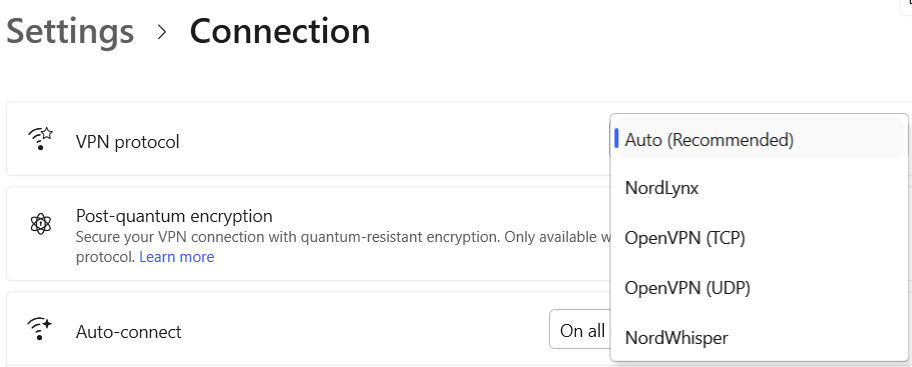The width and height of the screenshot is (912, 367).
Task: Expand the Auto-connect 'On all' dropdown
Action: [x=580, y=329]
